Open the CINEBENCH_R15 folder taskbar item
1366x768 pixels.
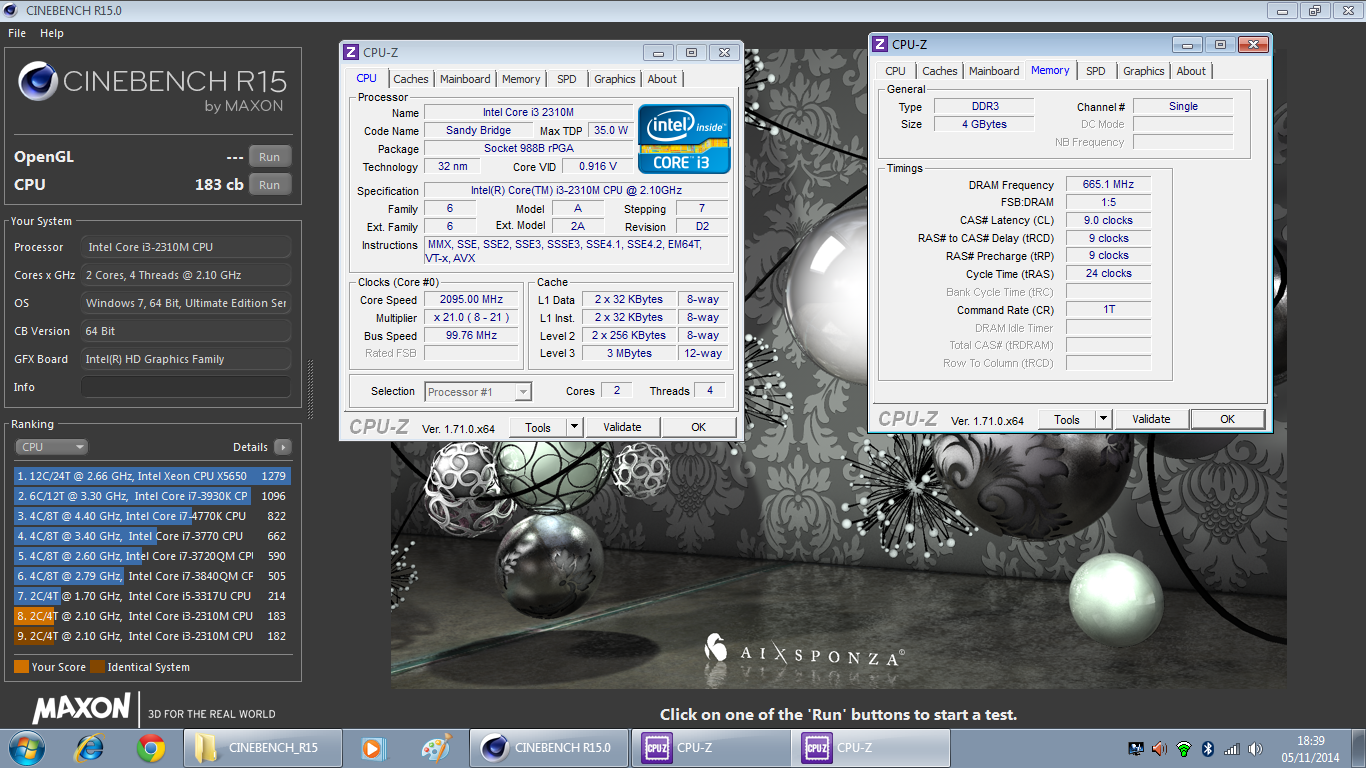(263, 747)
